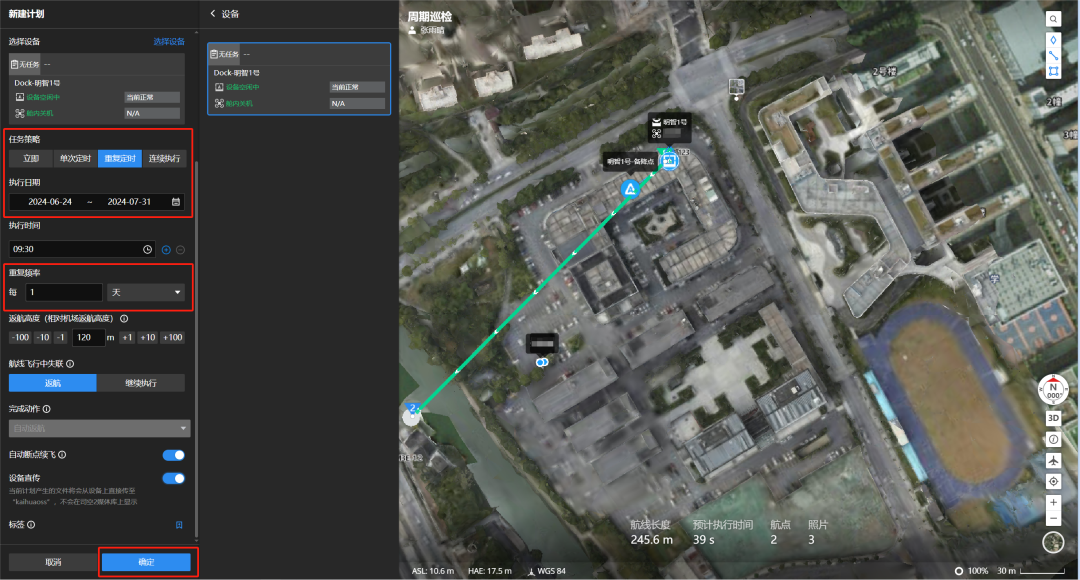Show info for 自动断点续飞
This screenshot has width=1080, height=580.
click(x=62, y=455)
